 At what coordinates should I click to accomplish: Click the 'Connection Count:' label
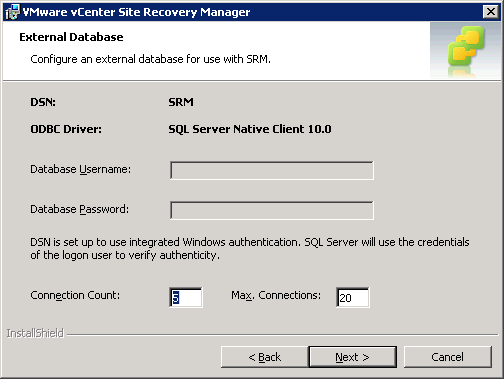pos(75,295)
